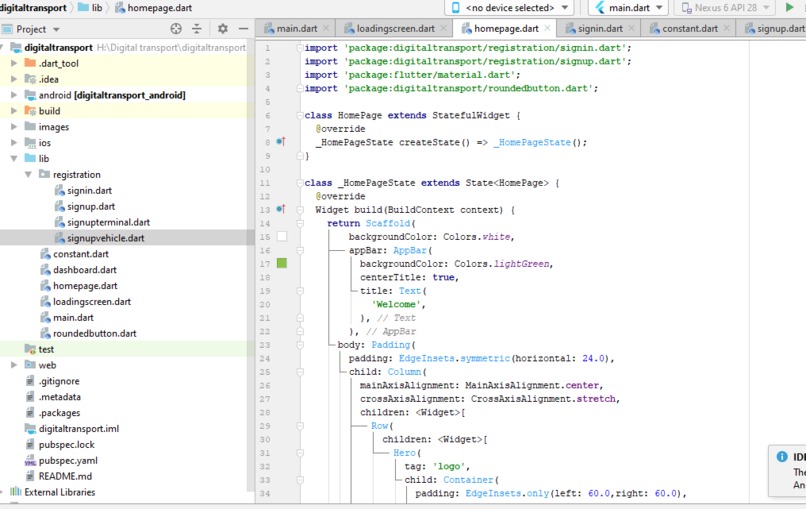806x509 pixels.
Task: Collapse the lib folder
Action: point(14,159)
